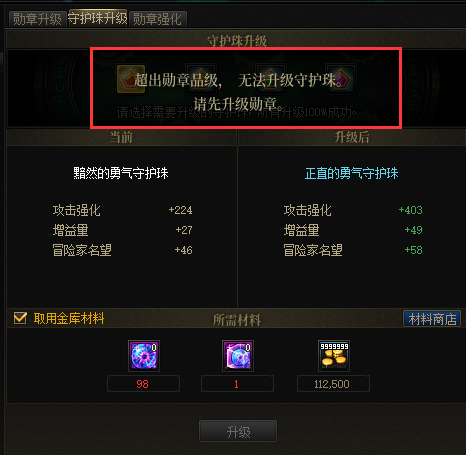Click the 取用金库材料 label text

[69, 318]
